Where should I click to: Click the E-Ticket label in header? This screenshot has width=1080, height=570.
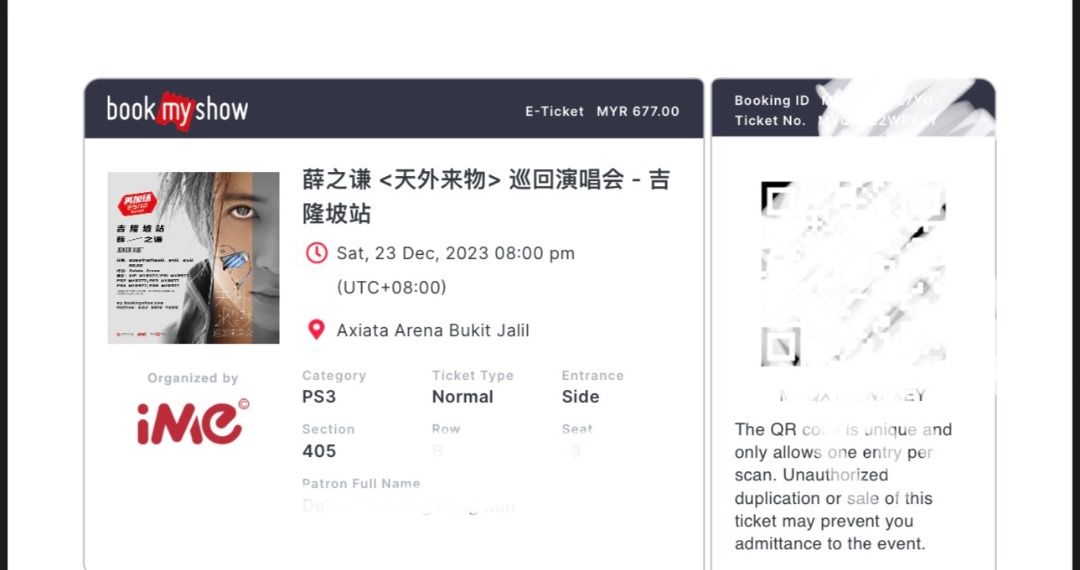(554, 111)
